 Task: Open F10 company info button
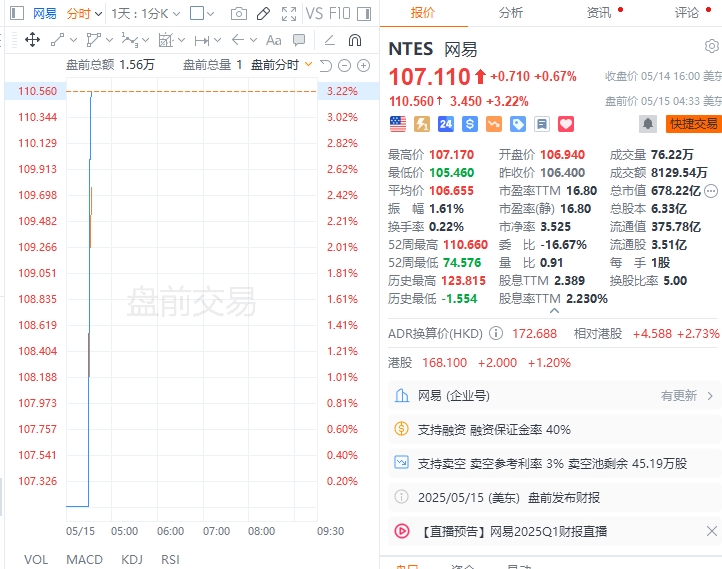(340, 14)
